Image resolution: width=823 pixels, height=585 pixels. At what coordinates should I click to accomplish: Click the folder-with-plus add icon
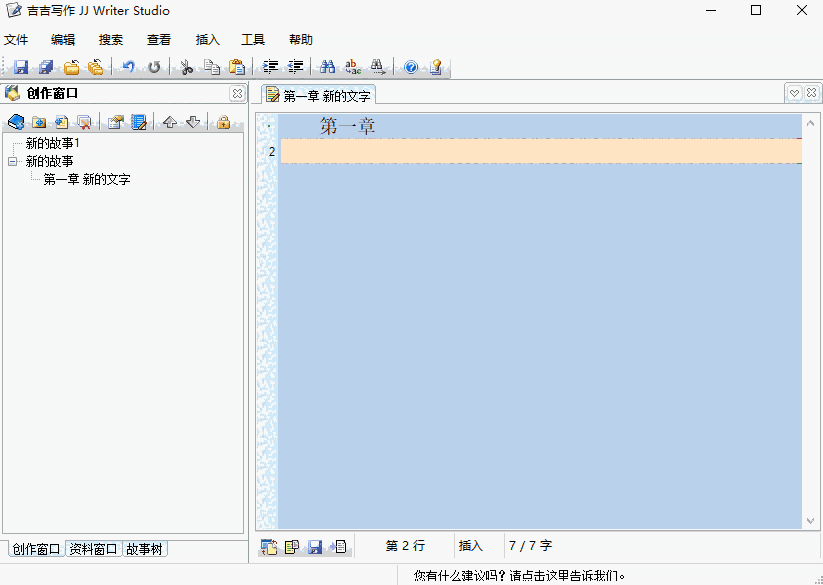pos(39,122)
